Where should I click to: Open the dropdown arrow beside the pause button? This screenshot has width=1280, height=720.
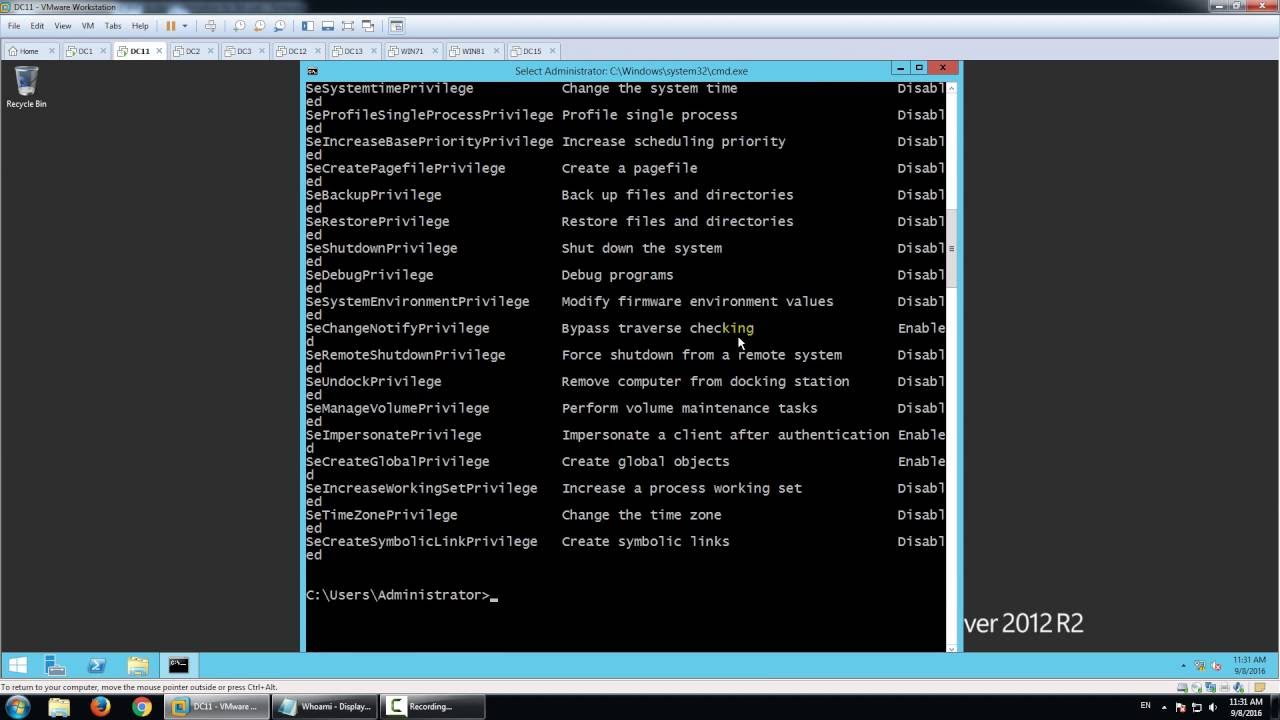184,26
